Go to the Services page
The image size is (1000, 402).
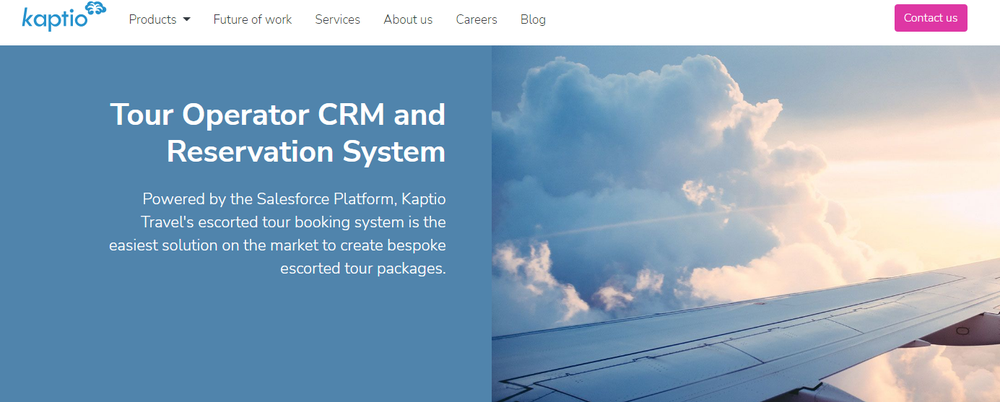pyautogui.click(x=337, y=20)
